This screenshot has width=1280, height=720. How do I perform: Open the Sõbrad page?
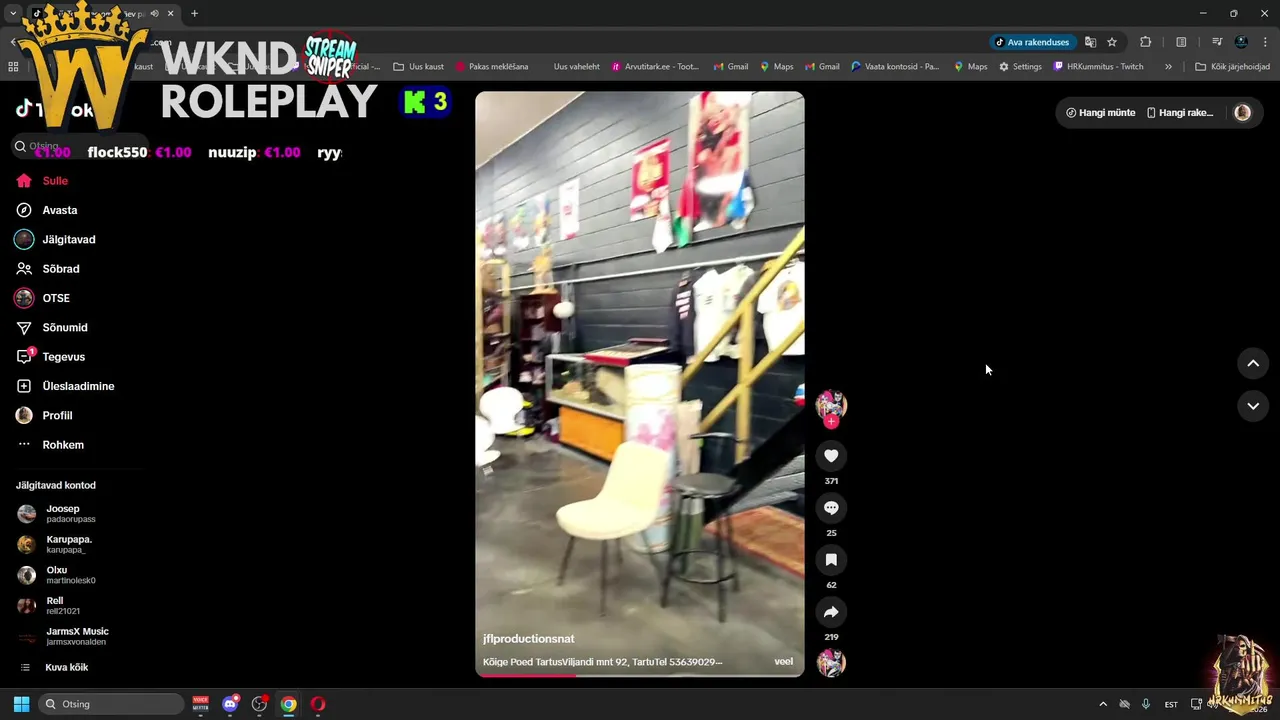click(47, 269)
